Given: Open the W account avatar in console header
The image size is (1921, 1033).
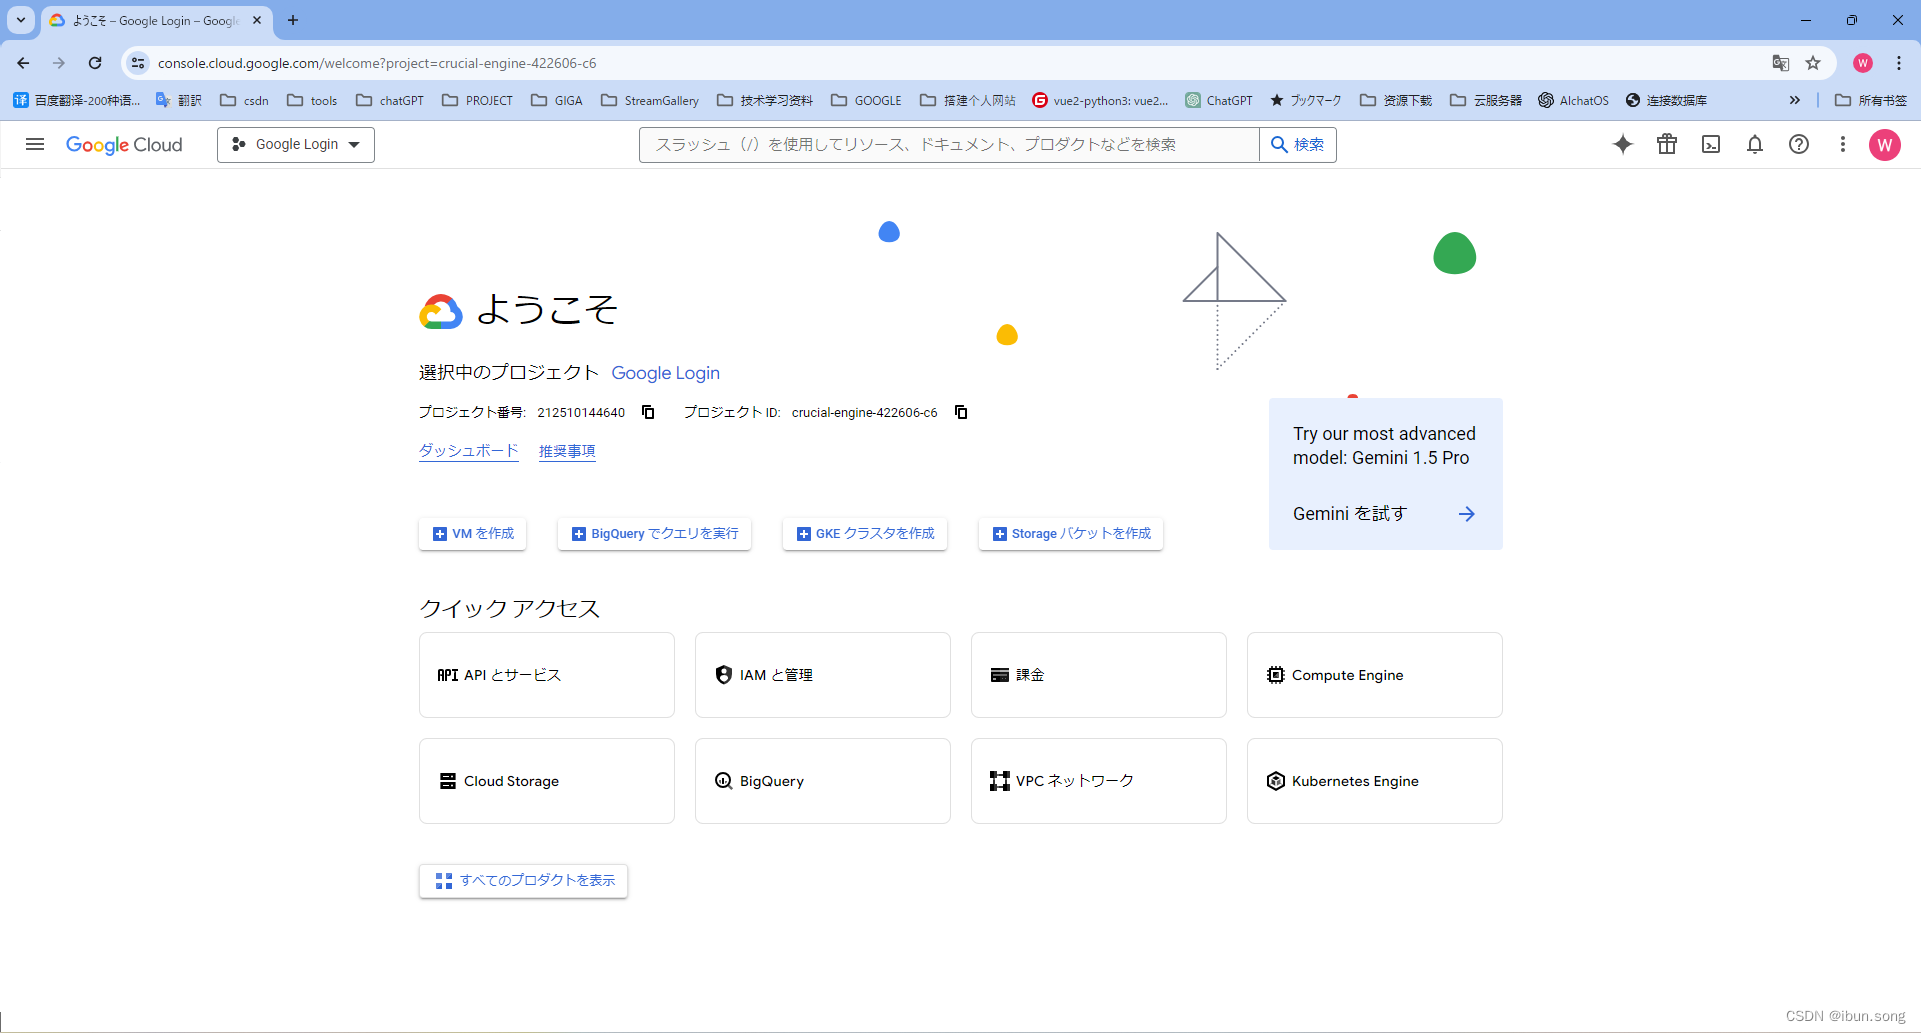Looking at the screenshot, I should point(1885,144).
